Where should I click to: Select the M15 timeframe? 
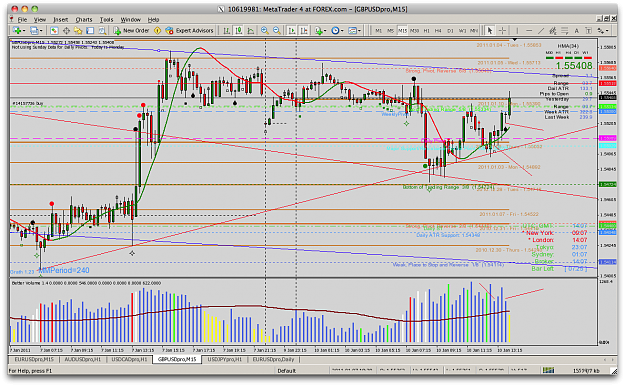pos(402,31)
